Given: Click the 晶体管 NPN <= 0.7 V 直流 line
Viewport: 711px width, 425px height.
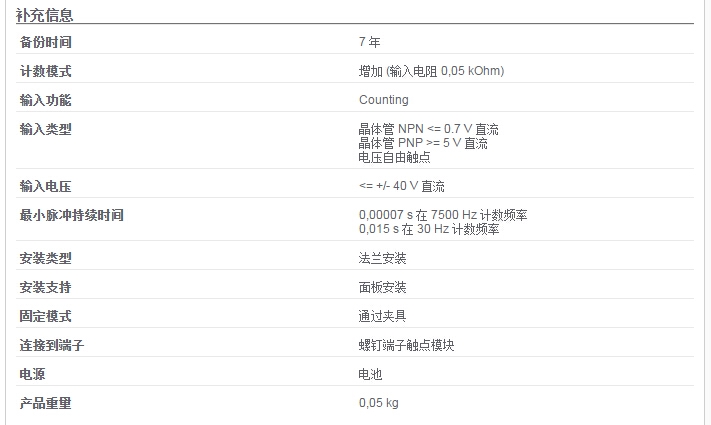Looking at the screenshot, I should [x=429, y=129].
